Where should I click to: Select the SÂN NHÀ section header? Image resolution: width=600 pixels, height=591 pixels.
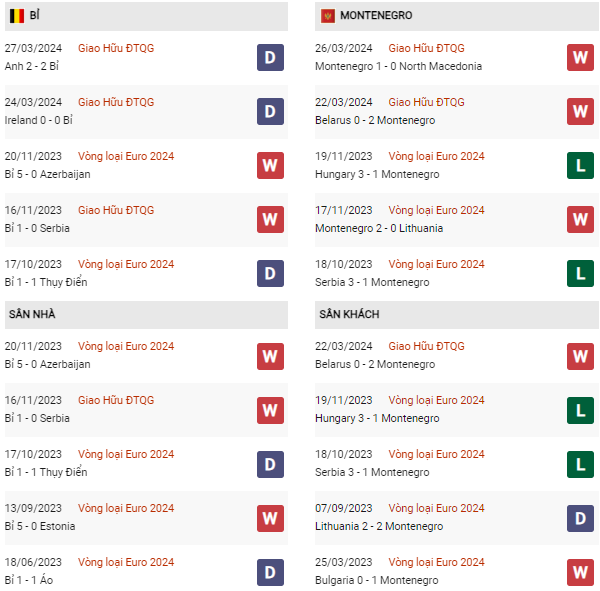(146, 315)
